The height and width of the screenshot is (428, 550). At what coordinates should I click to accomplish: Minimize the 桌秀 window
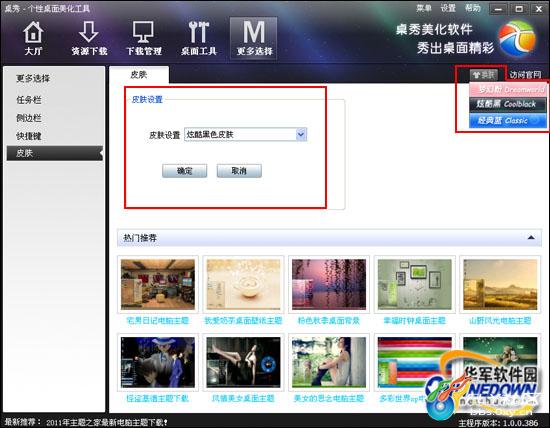[x=498, y=9]
